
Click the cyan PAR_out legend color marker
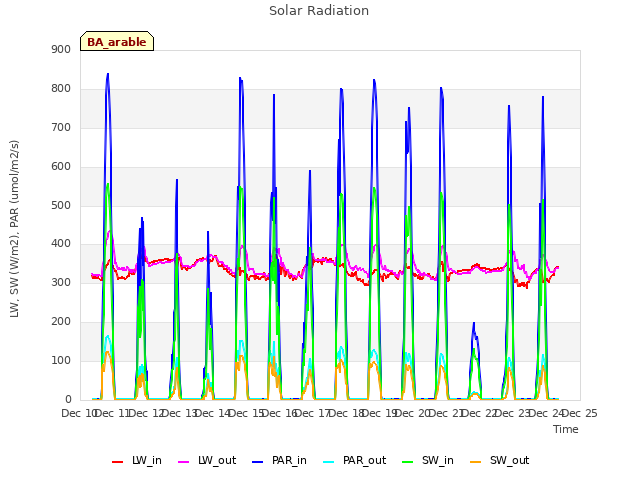point(329,462)
